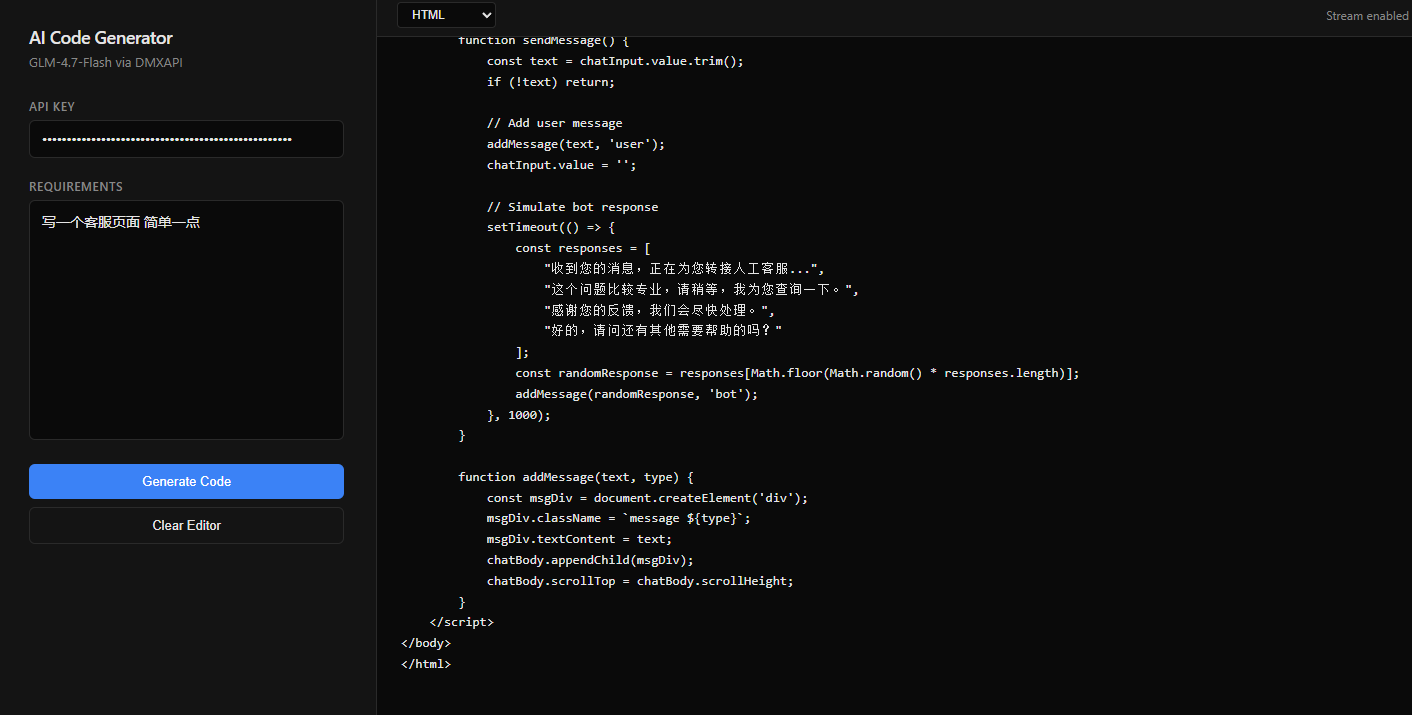The image size is (1412, 715).
Task: Click the Generate Code button
Action: tap(186, 481)
